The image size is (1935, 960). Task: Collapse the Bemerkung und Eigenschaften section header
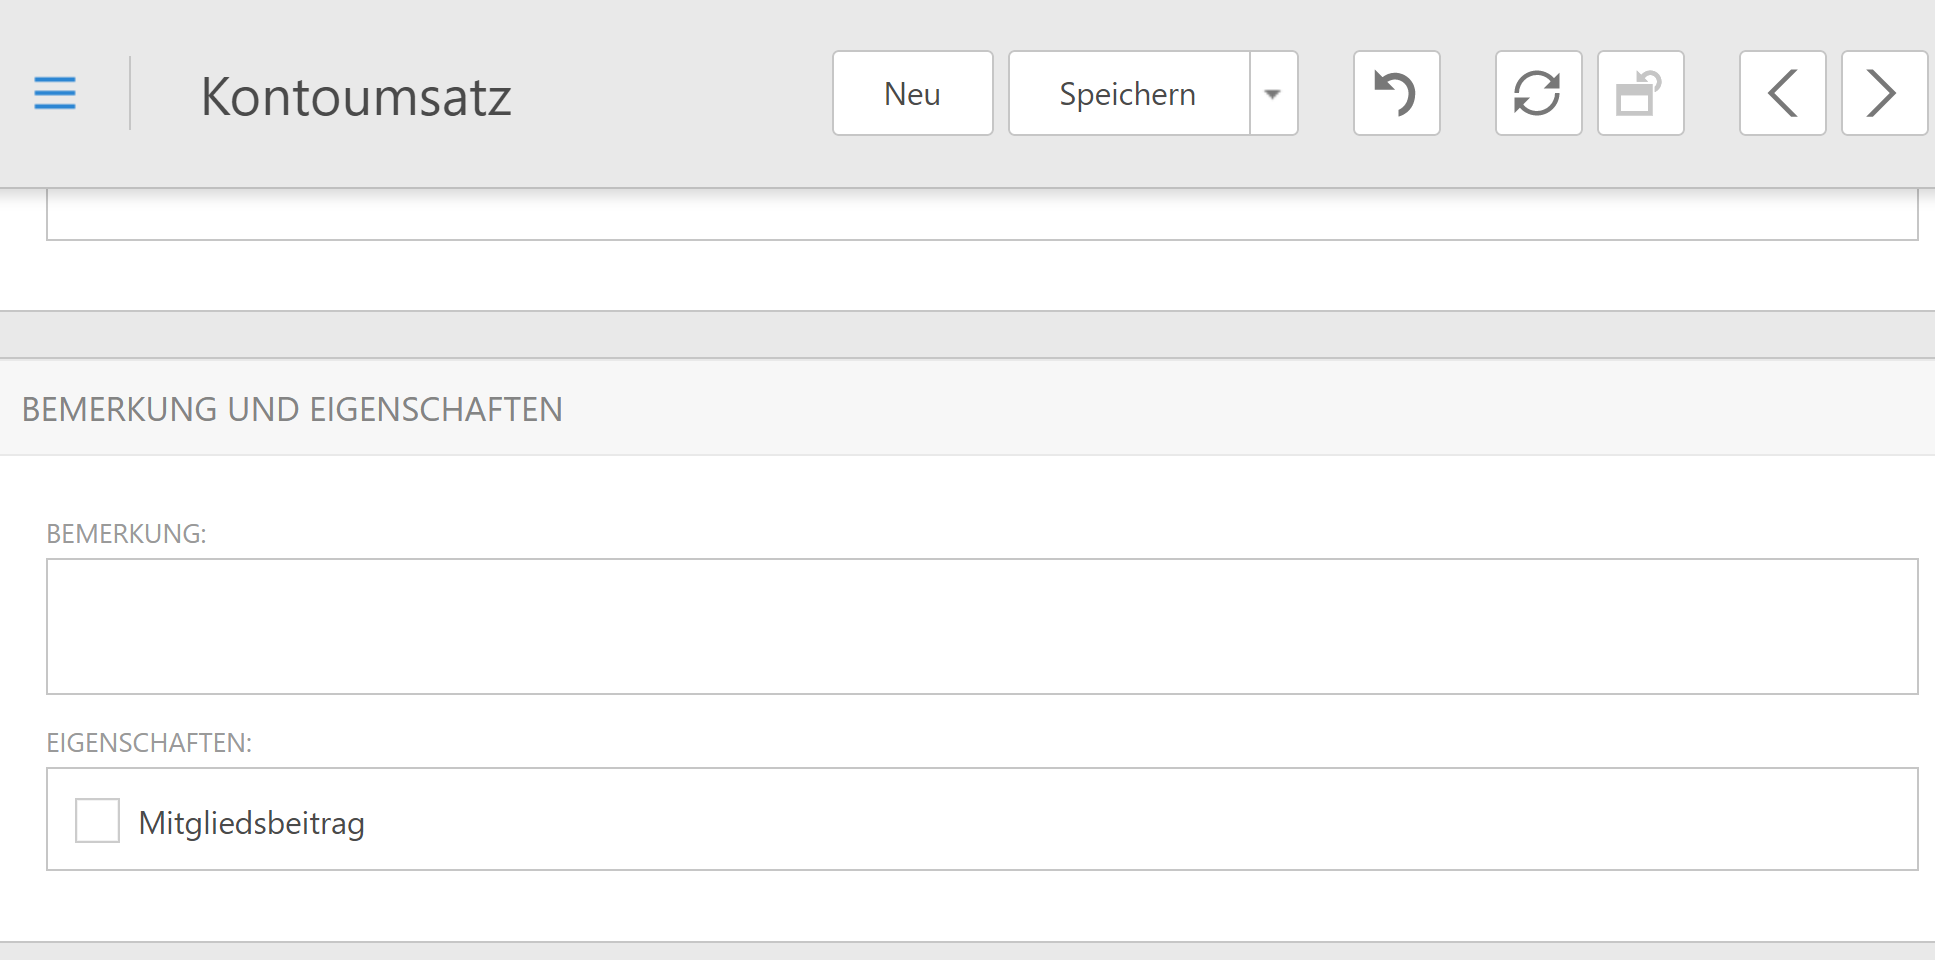[292, 409]
